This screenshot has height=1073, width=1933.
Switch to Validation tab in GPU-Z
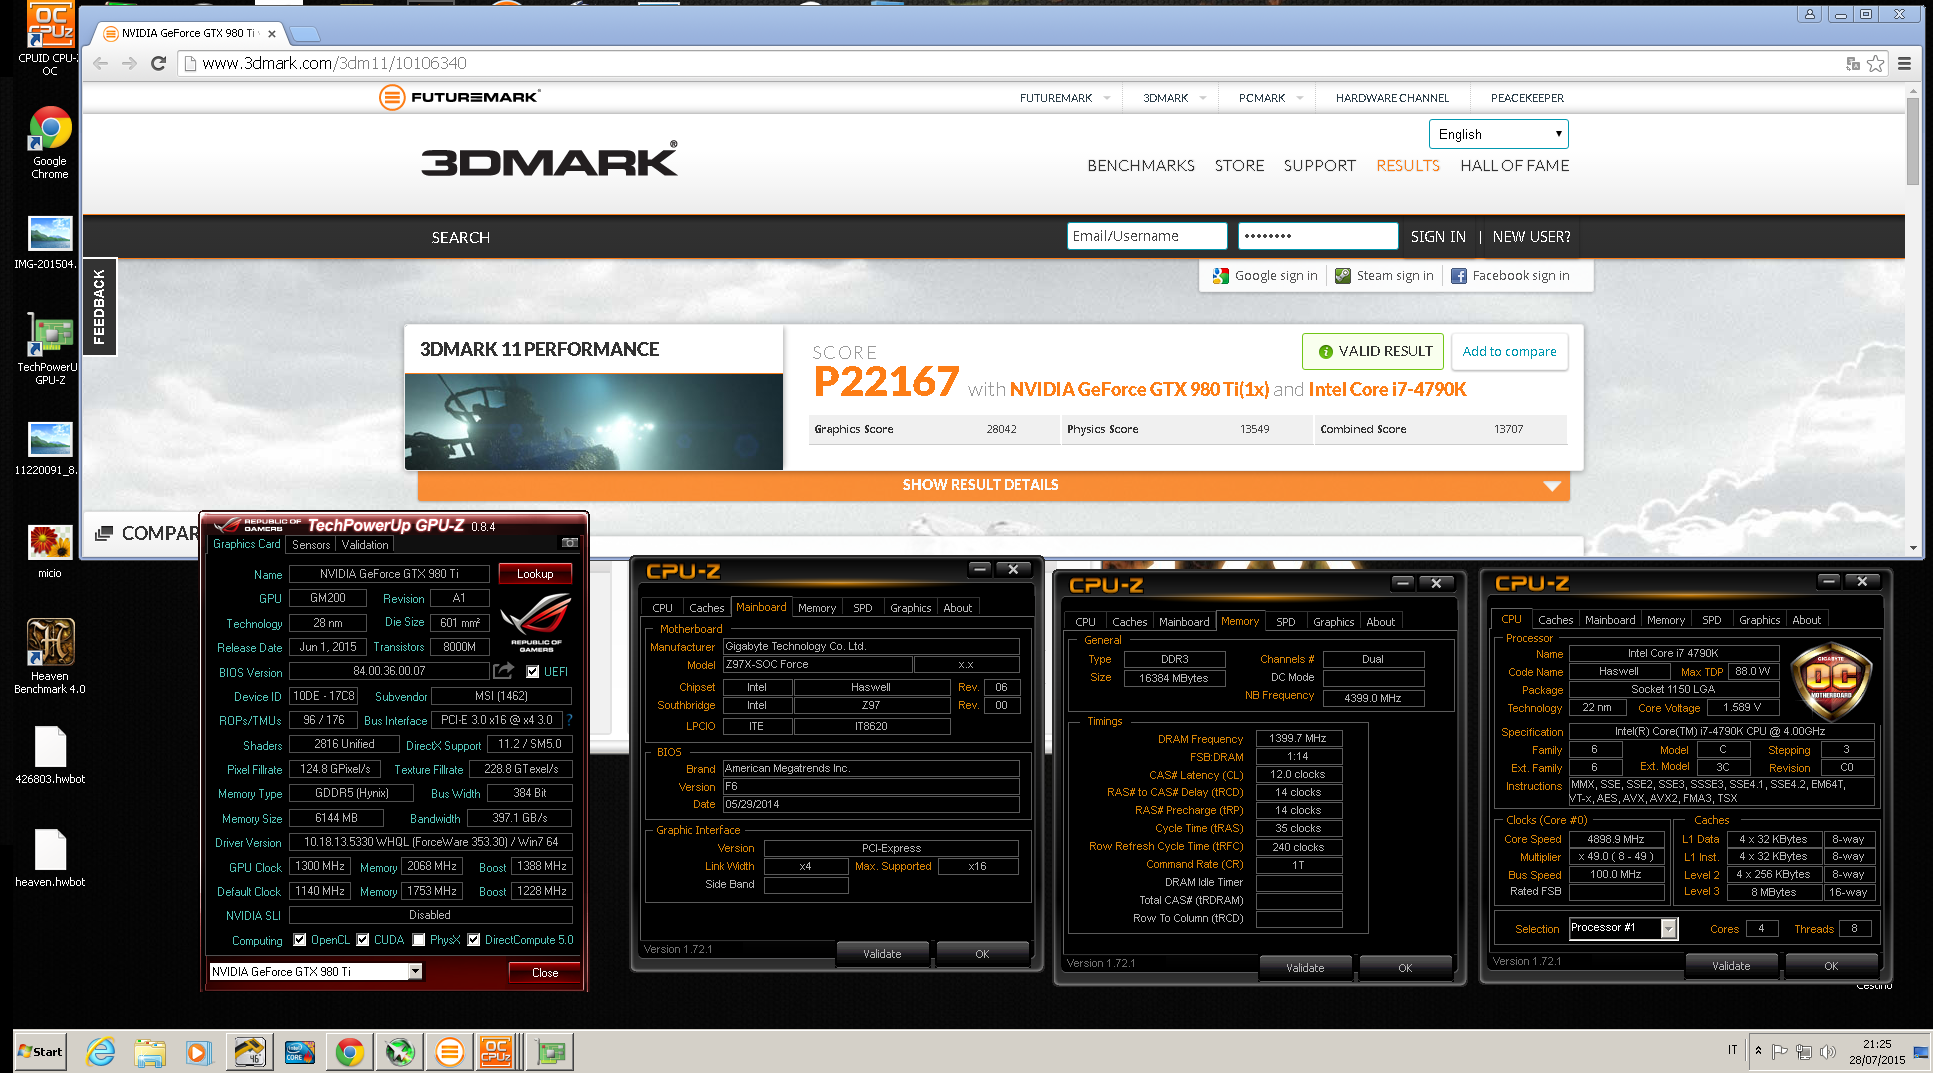point(365,545)
